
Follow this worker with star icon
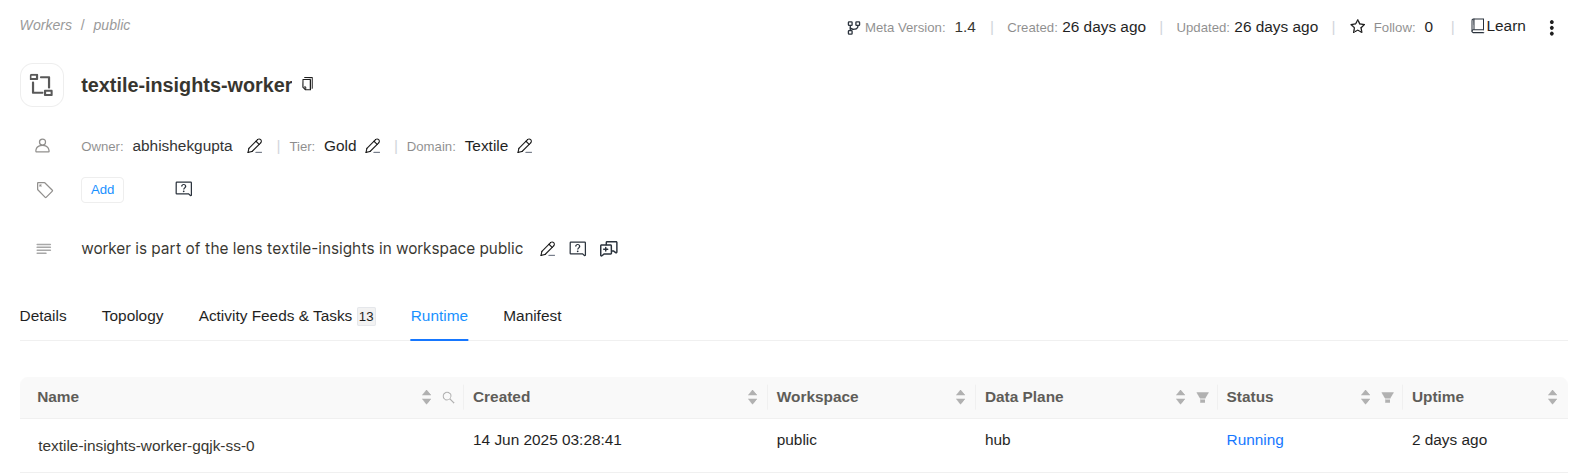tap(1357, 27)
